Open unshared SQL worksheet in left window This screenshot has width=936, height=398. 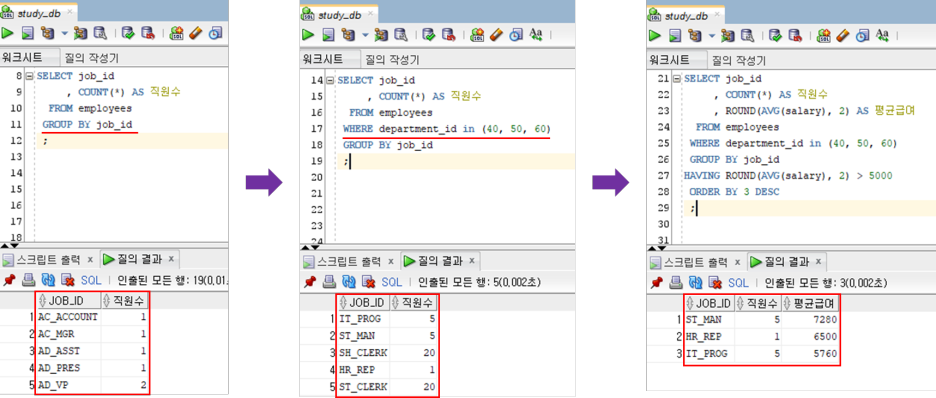click(177, 34)
